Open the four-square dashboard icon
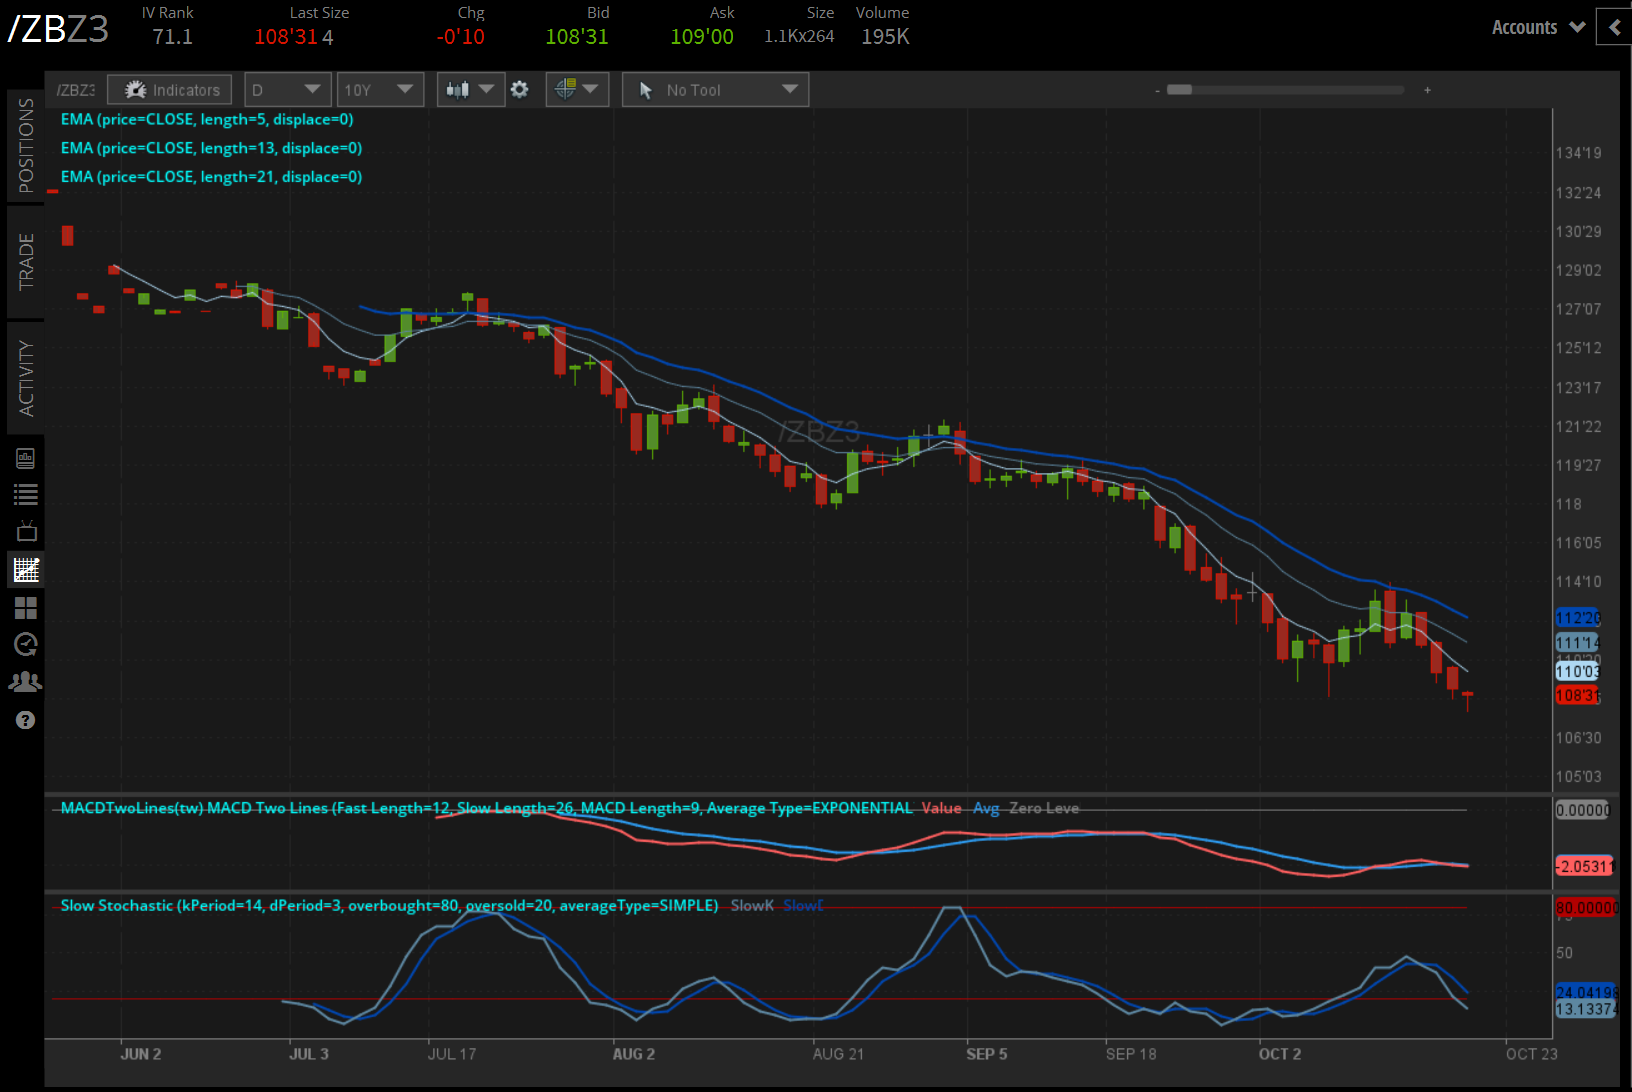Image resolution: width=1632 pixels, height=1092 pixels. click(x=26, y=608)
